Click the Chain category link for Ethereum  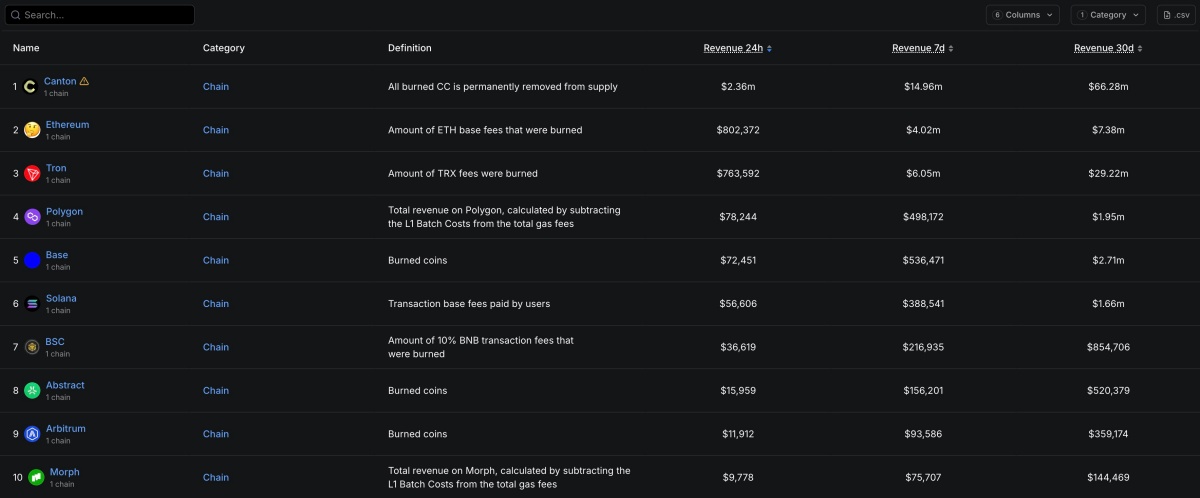pyautogui.click(x=216, y=130)
